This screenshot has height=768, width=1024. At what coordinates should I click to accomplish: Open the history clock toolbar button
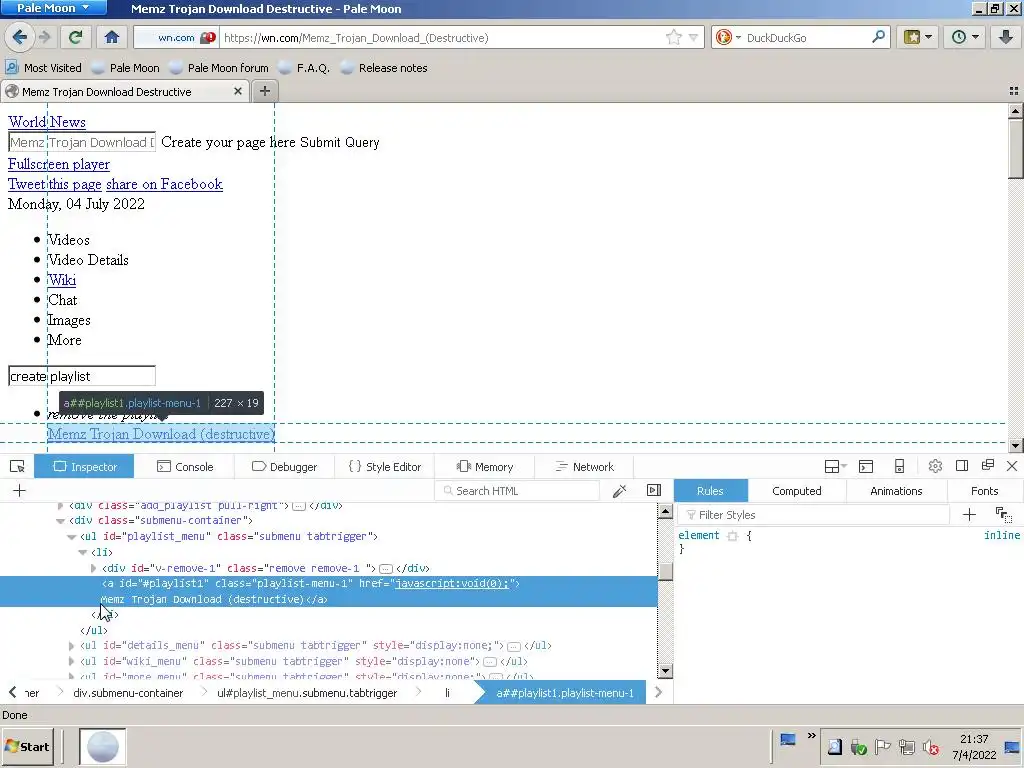[x=965, y=37]
